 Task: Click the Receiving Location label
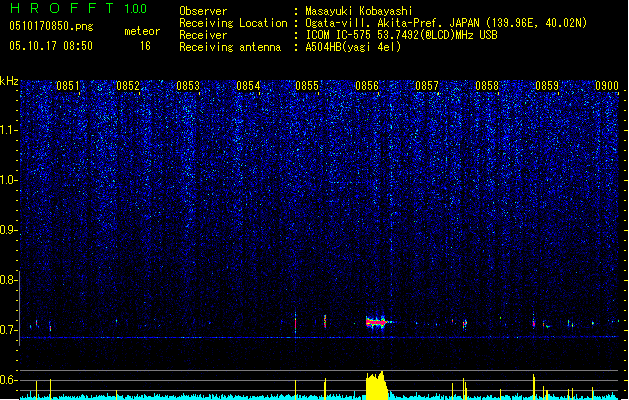click(233, 23)
